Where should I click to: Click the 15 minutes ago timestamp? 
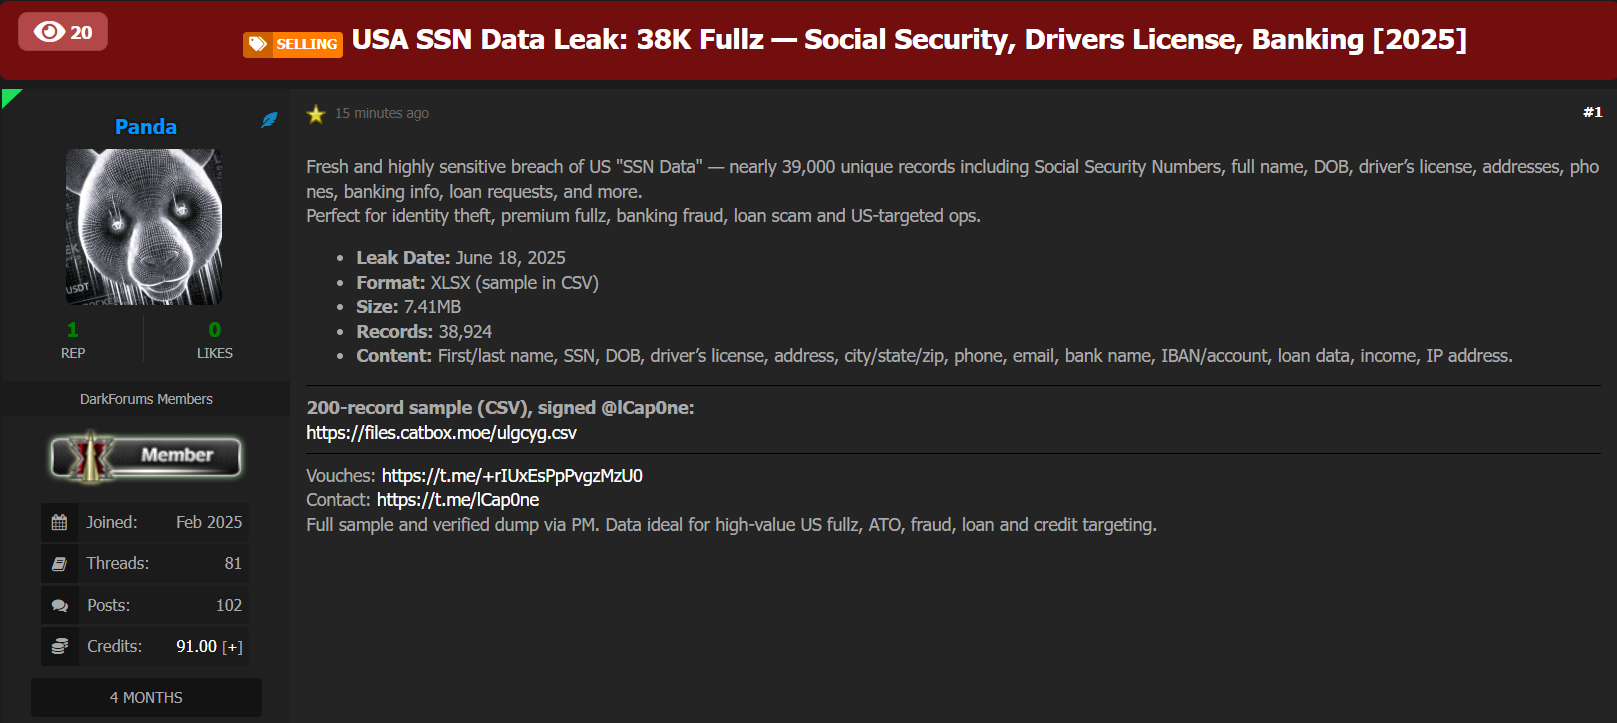point(382,113)
